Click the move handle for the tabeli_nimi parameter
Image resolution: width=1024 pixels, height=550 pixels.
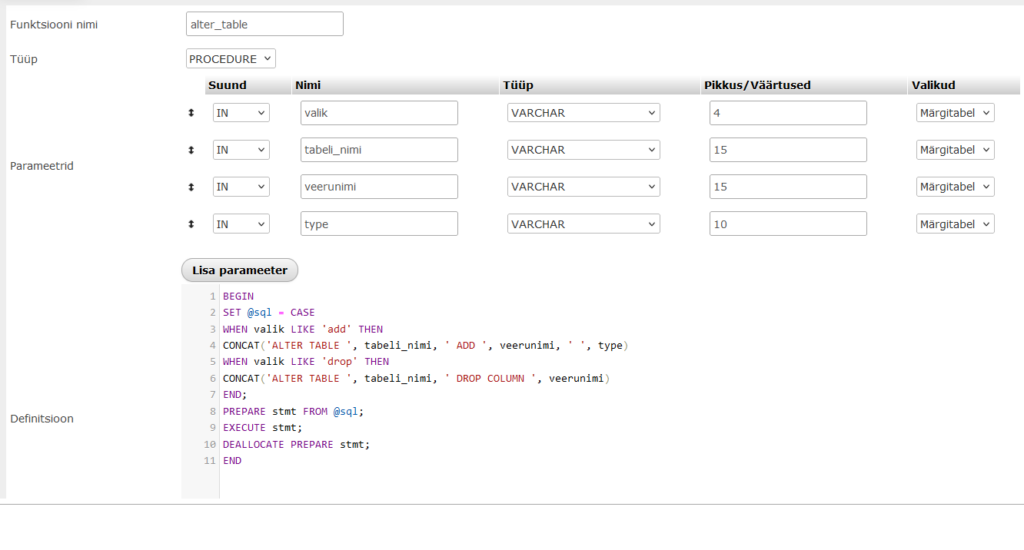coord(191,150)
